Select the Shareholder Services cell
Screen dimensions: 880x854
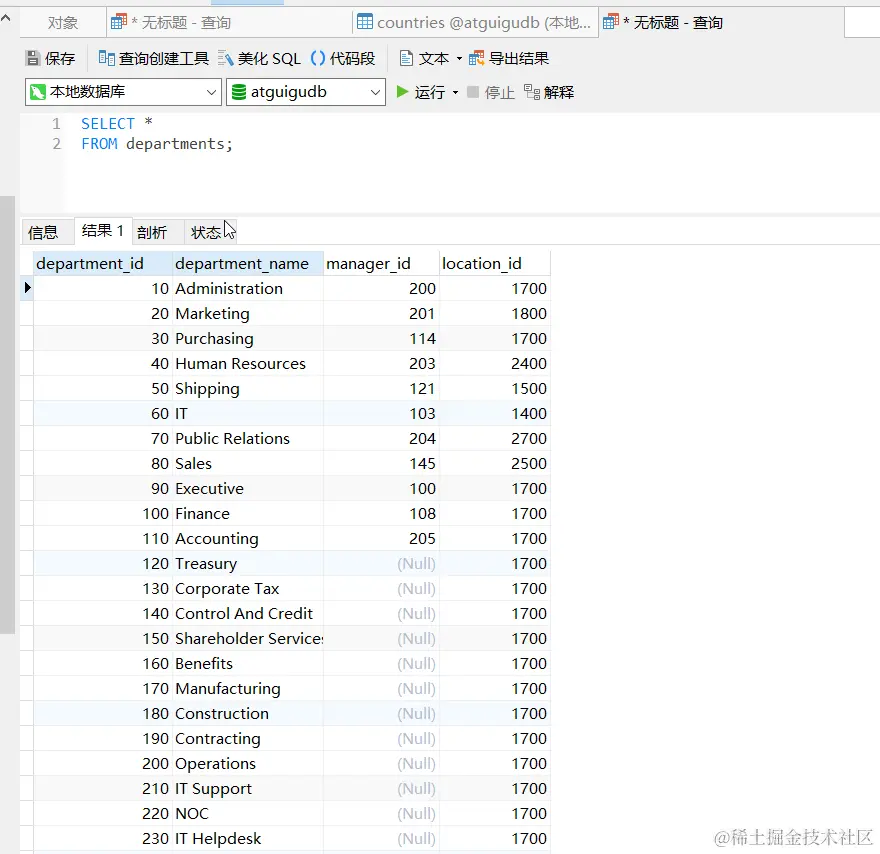pyautogui.click(x=248, y=639)
